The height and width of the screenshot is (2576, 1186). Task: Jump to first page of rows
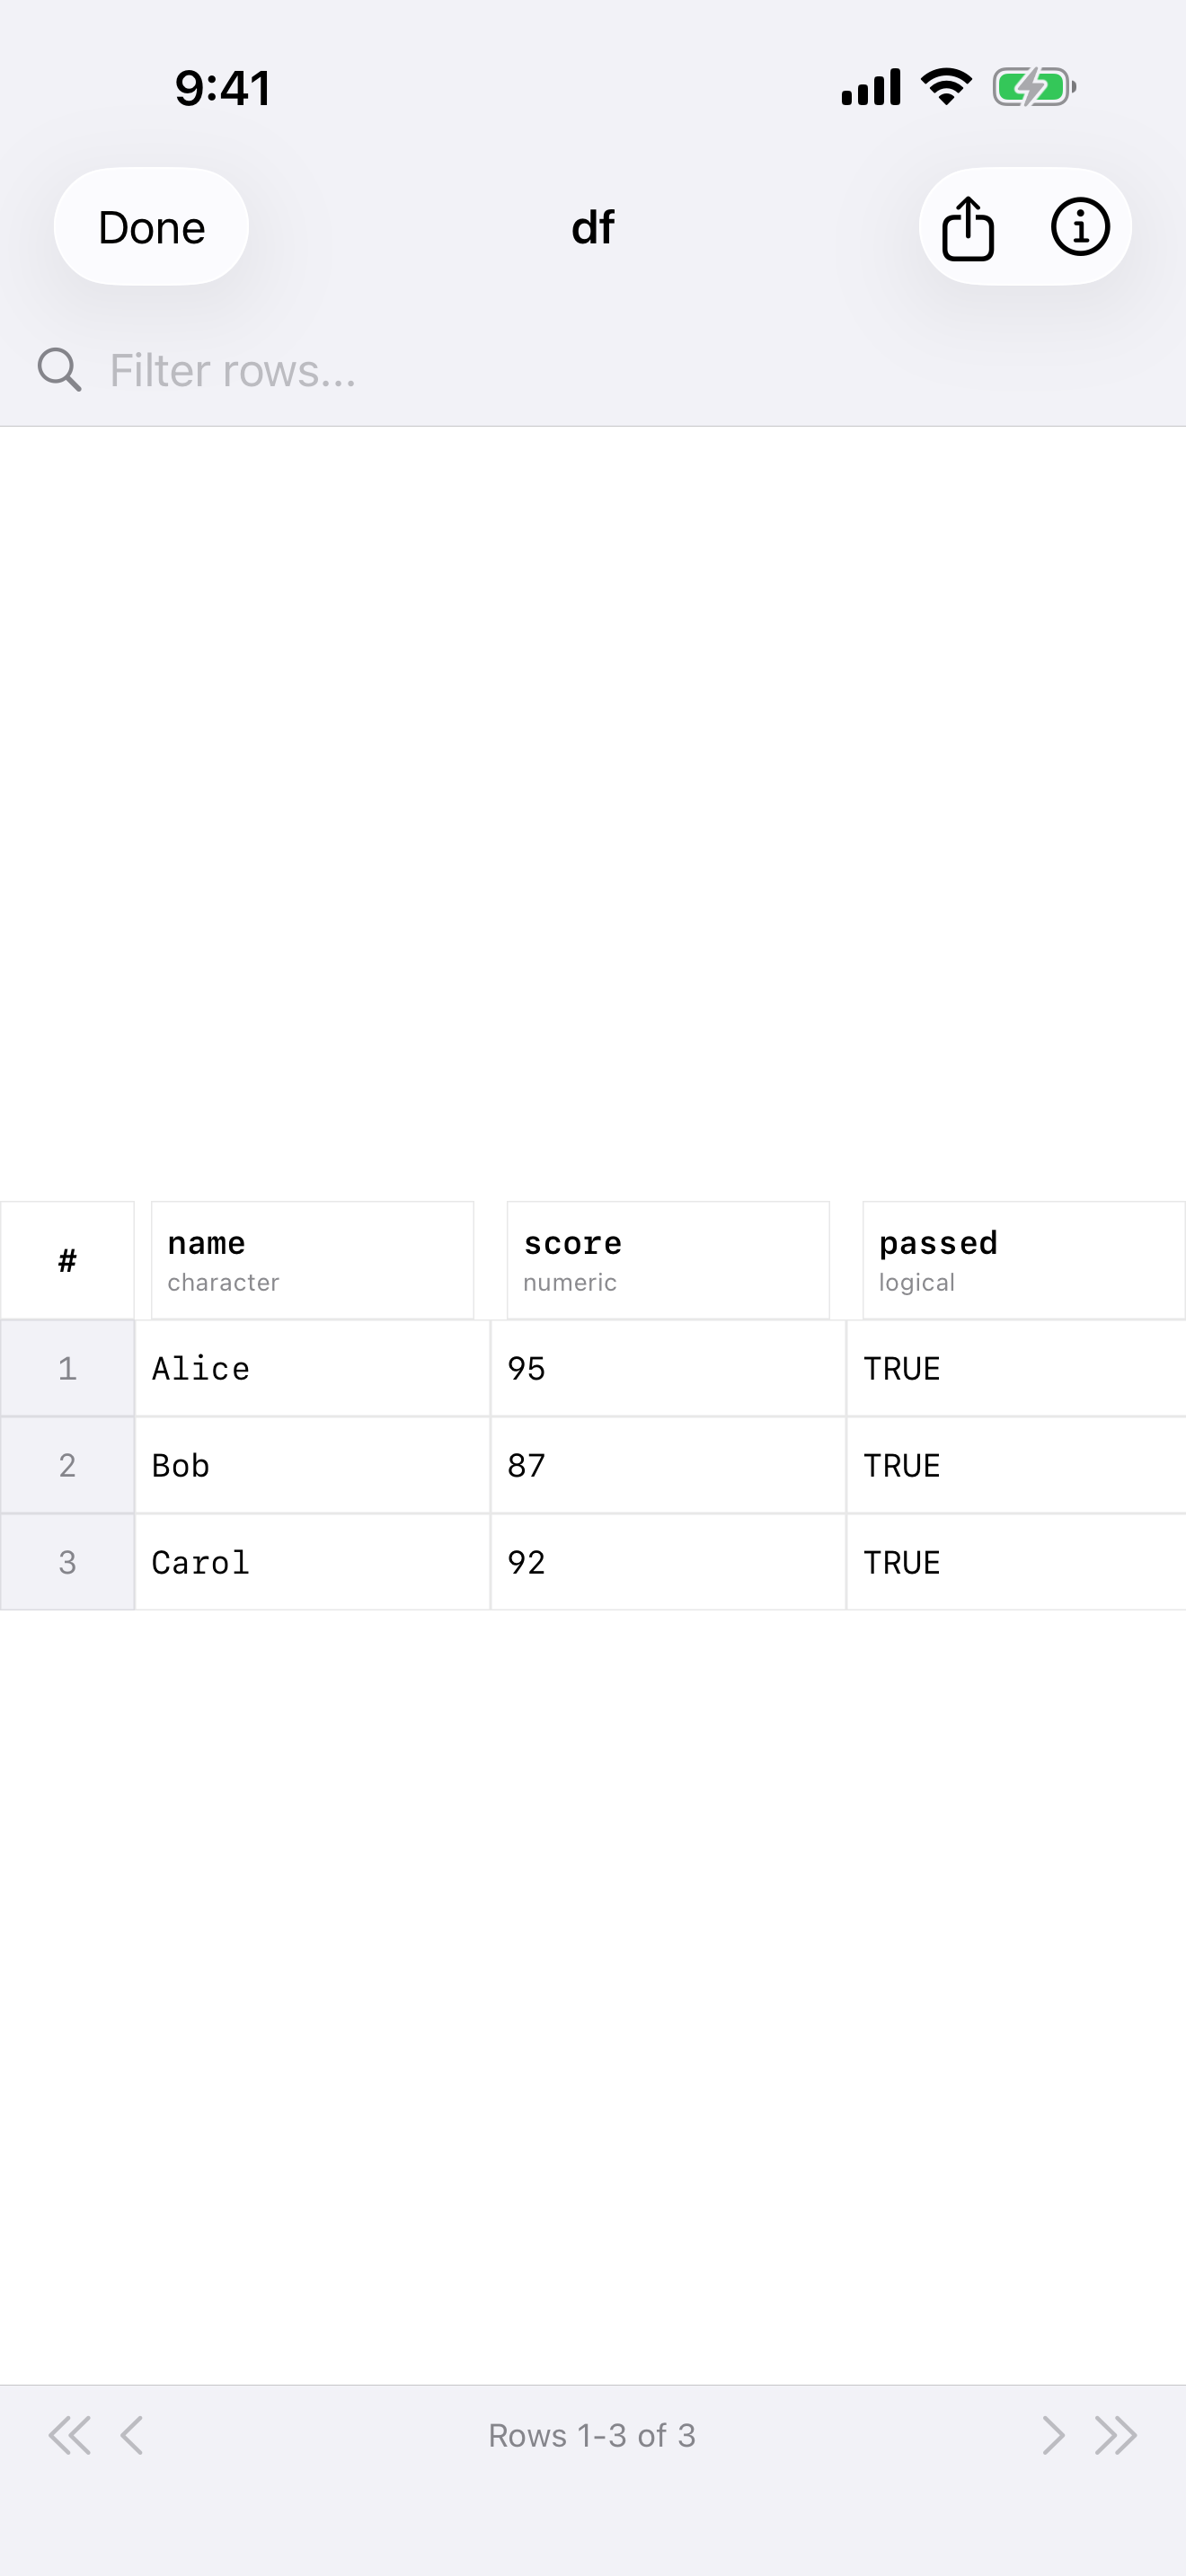pyautogui.click(x=69, y=2435)
